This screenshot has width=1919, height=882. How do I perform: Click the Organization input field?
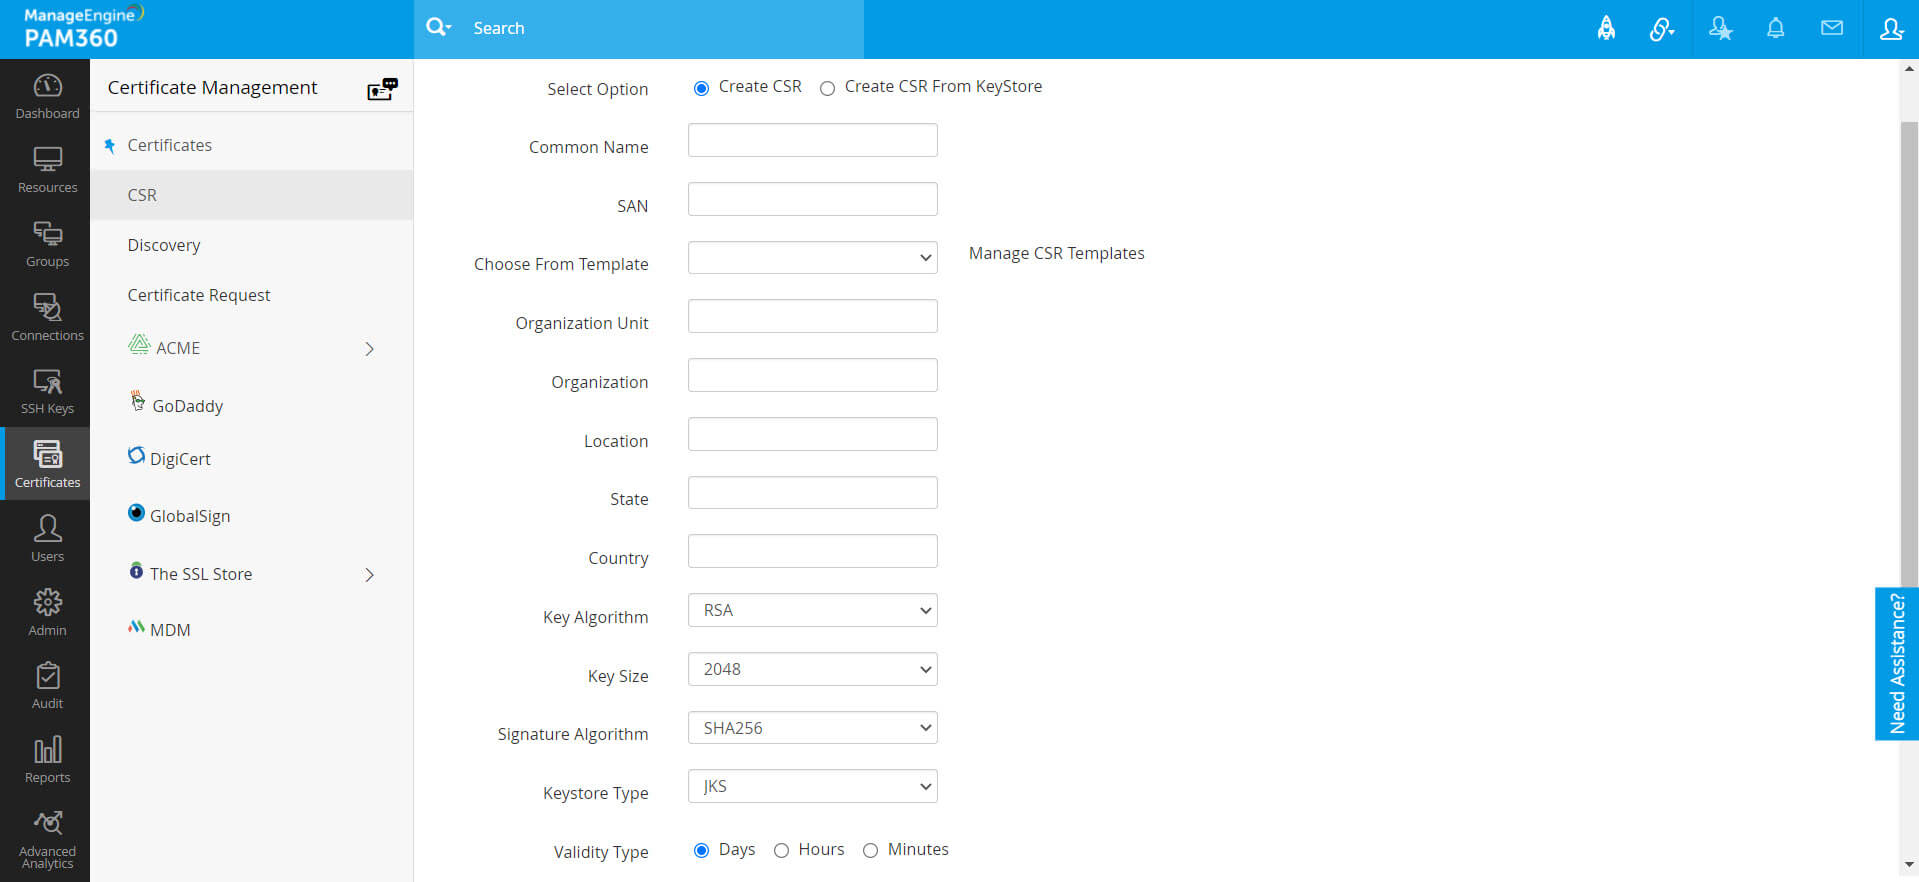coord(813,375)
